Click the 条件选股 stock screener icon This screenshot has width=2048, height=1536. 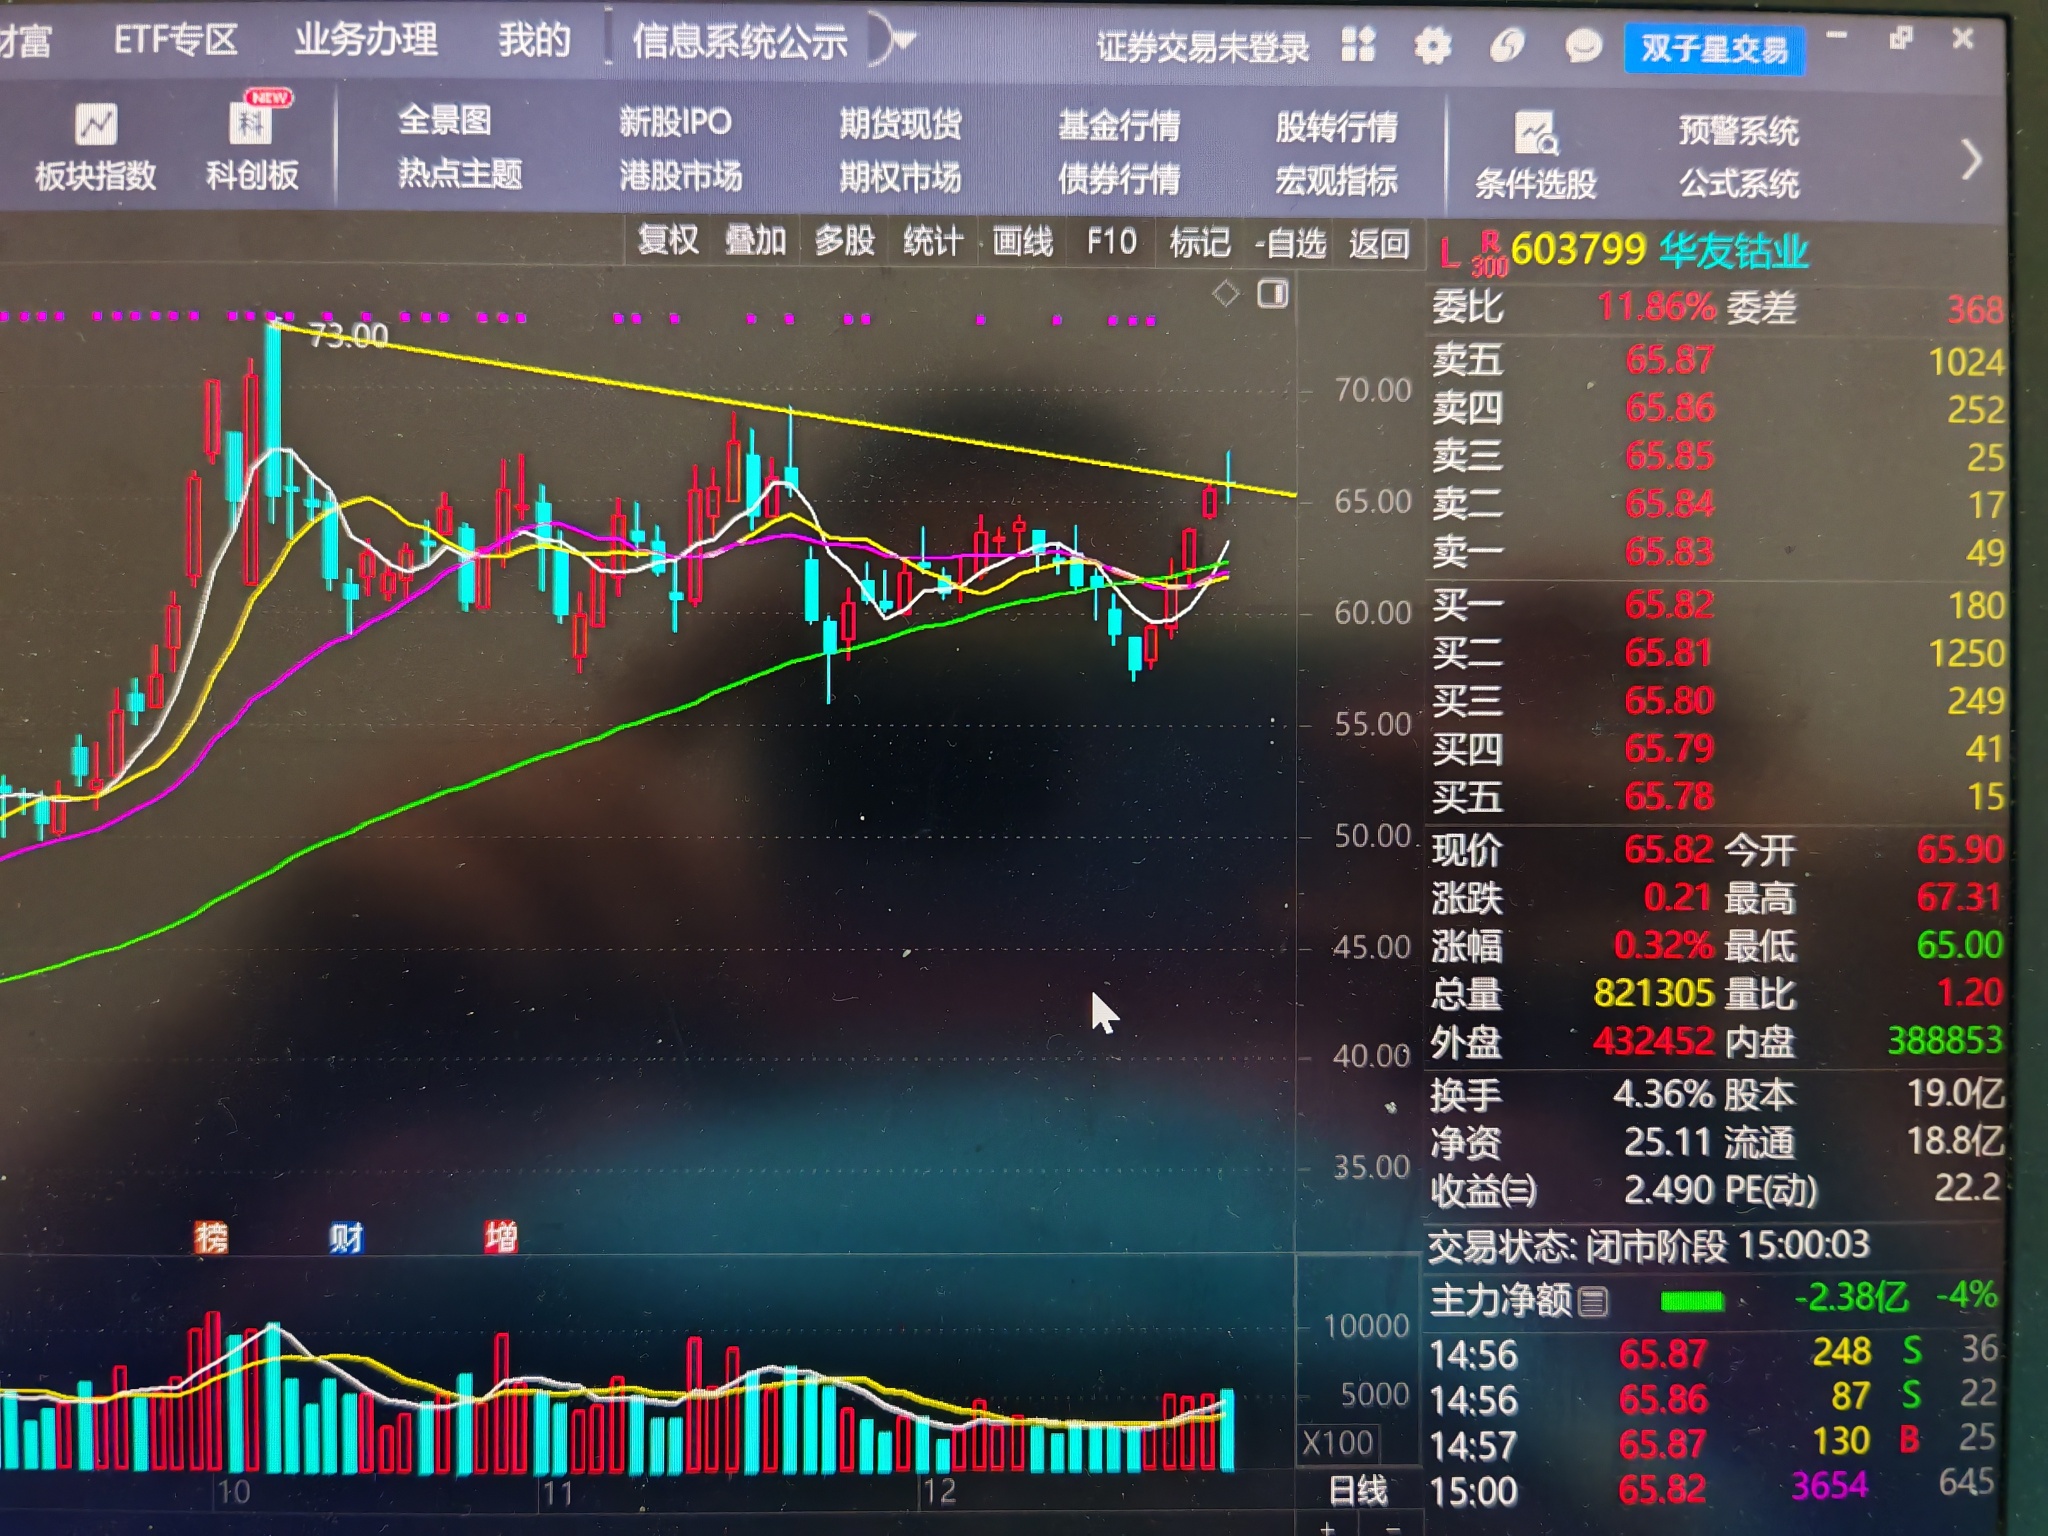[1535, 134]
